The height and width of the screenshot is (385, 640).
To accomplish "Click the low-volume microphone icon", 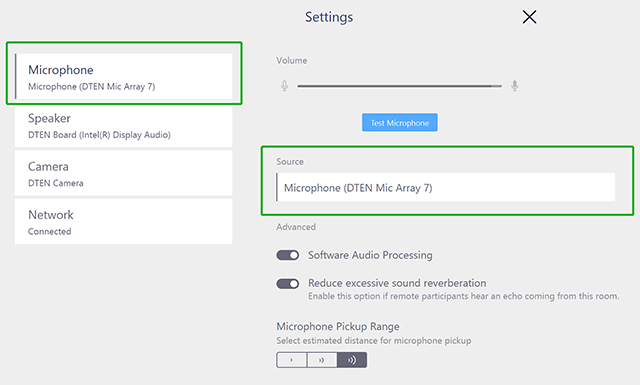I will 284,86.
